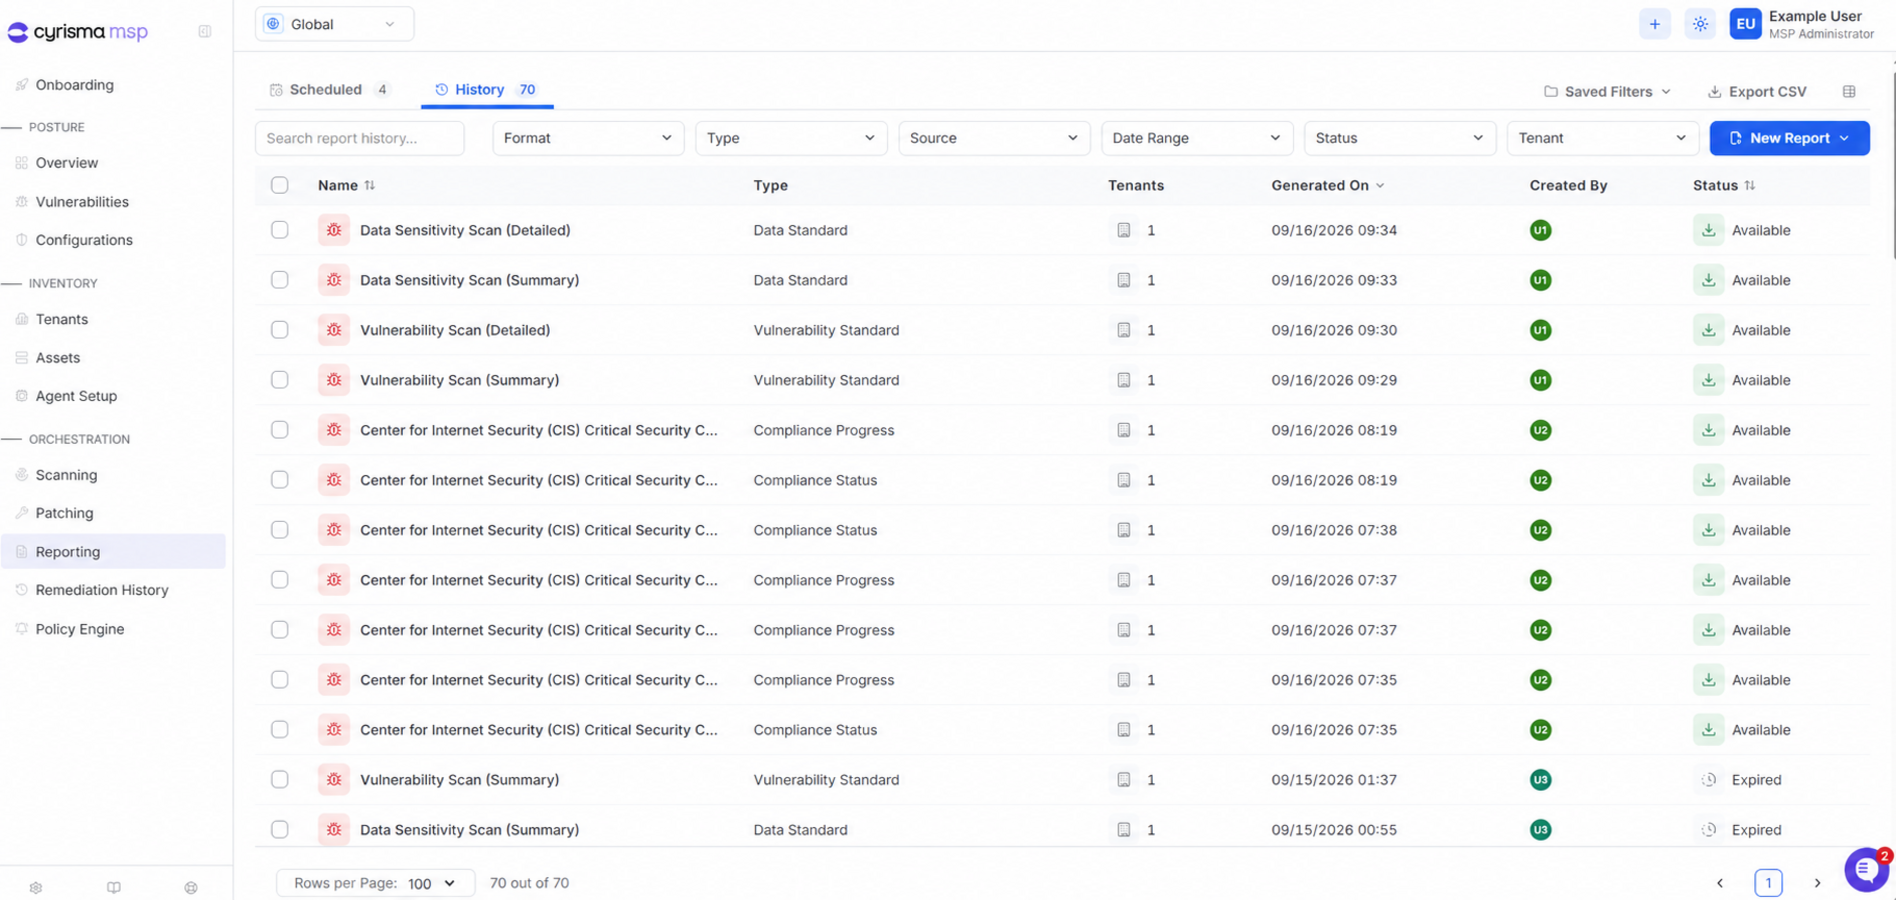Image resolution: width=1896 pixels, height=900 pixels.
Task: Open the Global scope selector
Action: point(334,24)
